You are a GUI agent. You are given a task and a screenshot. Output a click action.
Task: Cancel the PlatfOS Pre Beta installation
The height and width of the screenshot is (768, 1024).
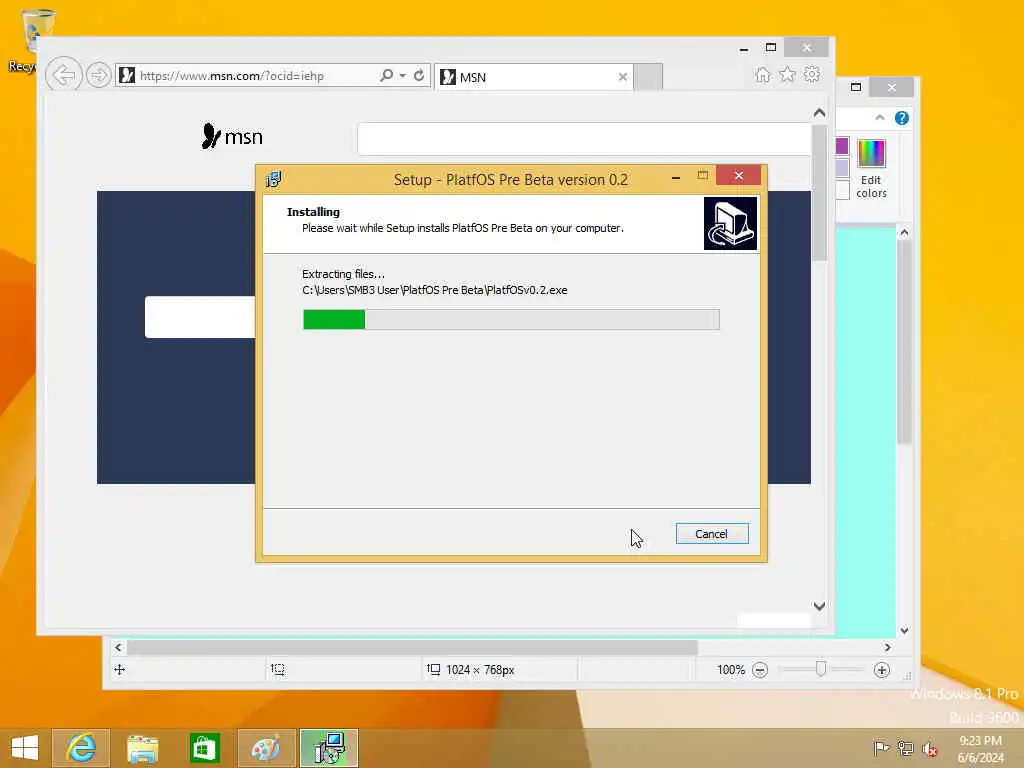pyautogui.click(x=712, y=534)
